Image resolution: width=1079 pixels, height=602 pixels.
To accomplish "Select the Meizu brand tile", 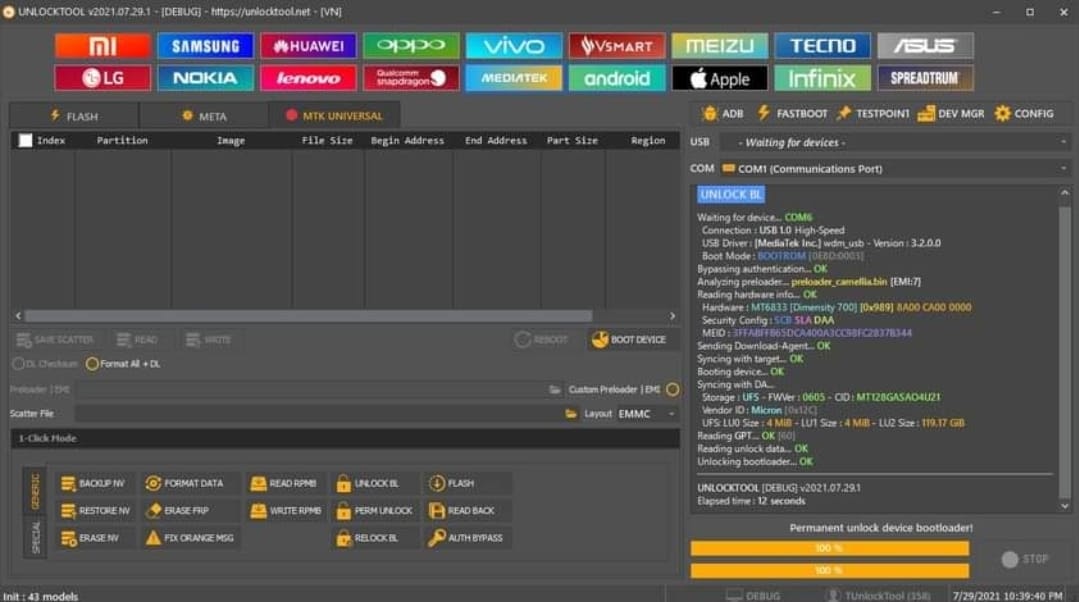I will (x=720, y=46).
